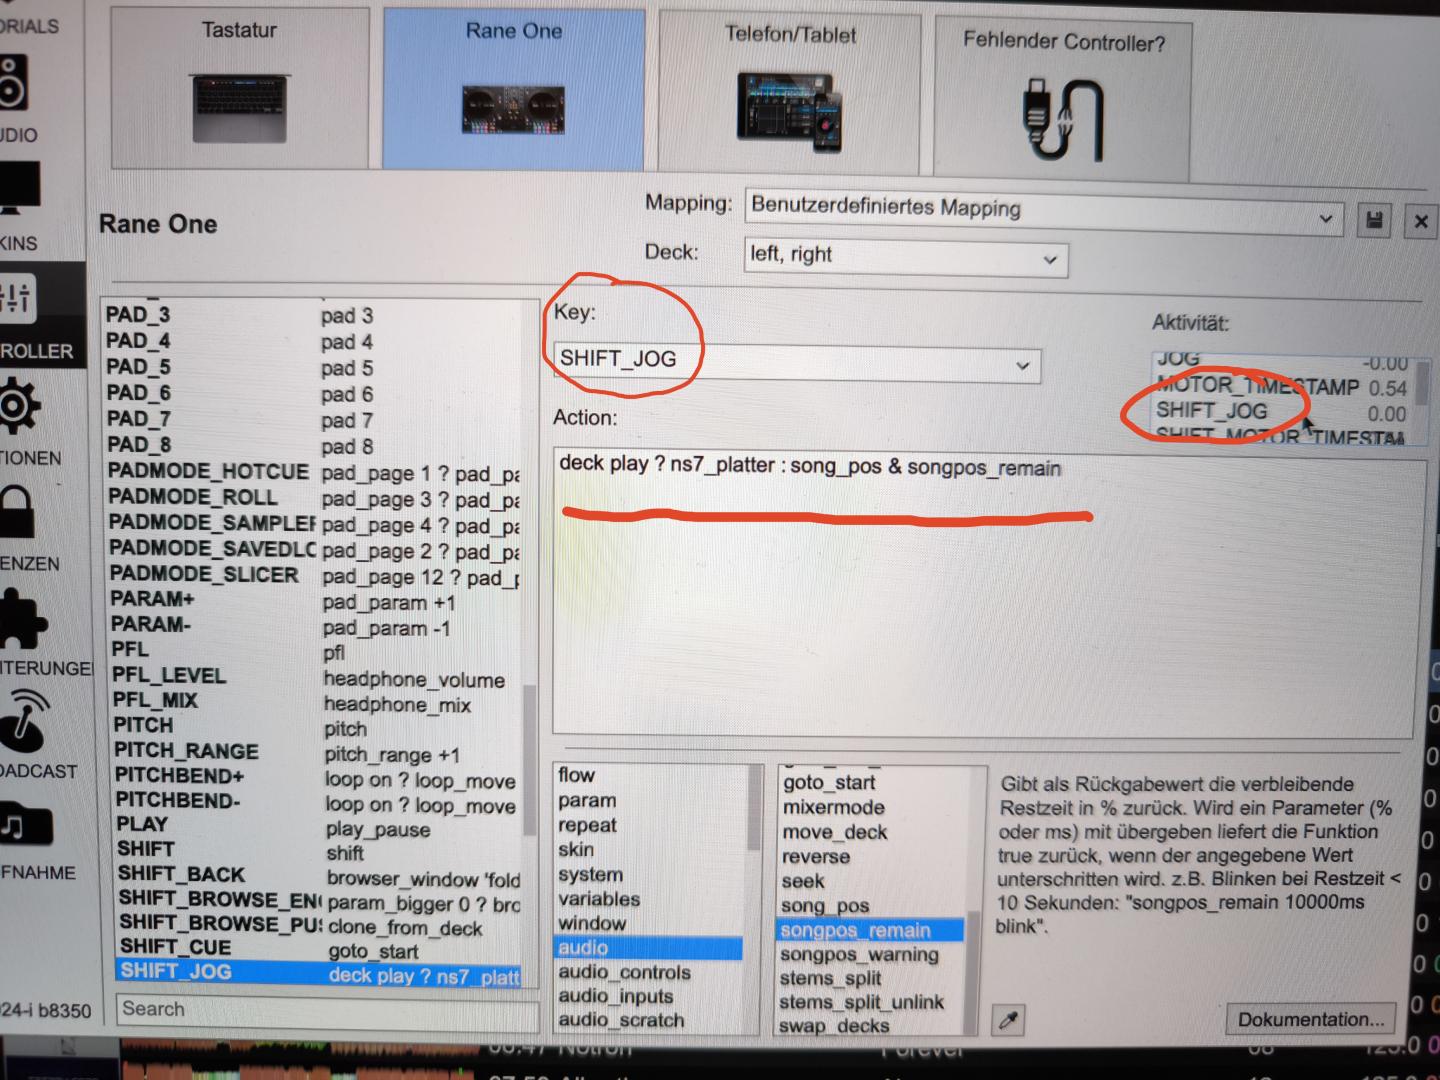Open the Skins monitor icon in sidebar
The height and width of the screenshot is (1080, 1440).
point(18,190)
